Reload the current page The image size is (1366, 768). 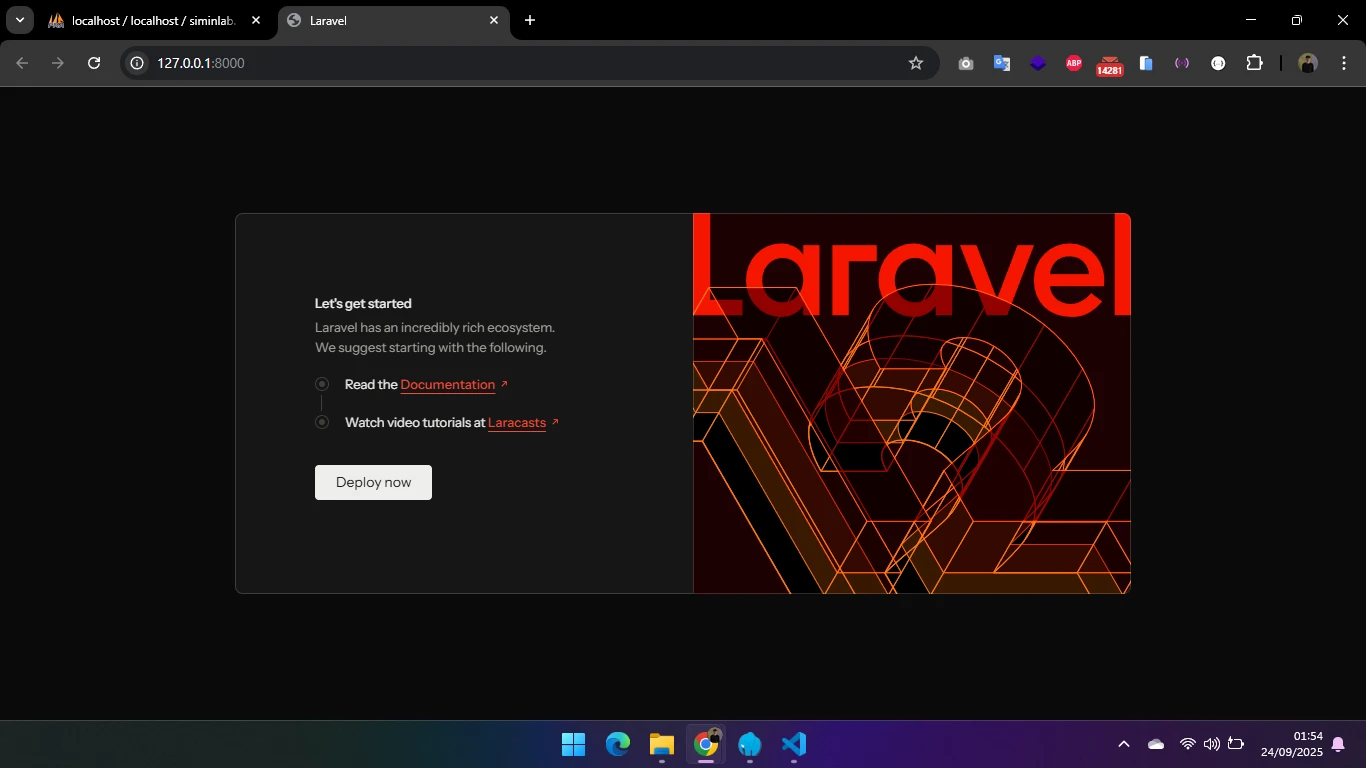(x=94, y=63)
